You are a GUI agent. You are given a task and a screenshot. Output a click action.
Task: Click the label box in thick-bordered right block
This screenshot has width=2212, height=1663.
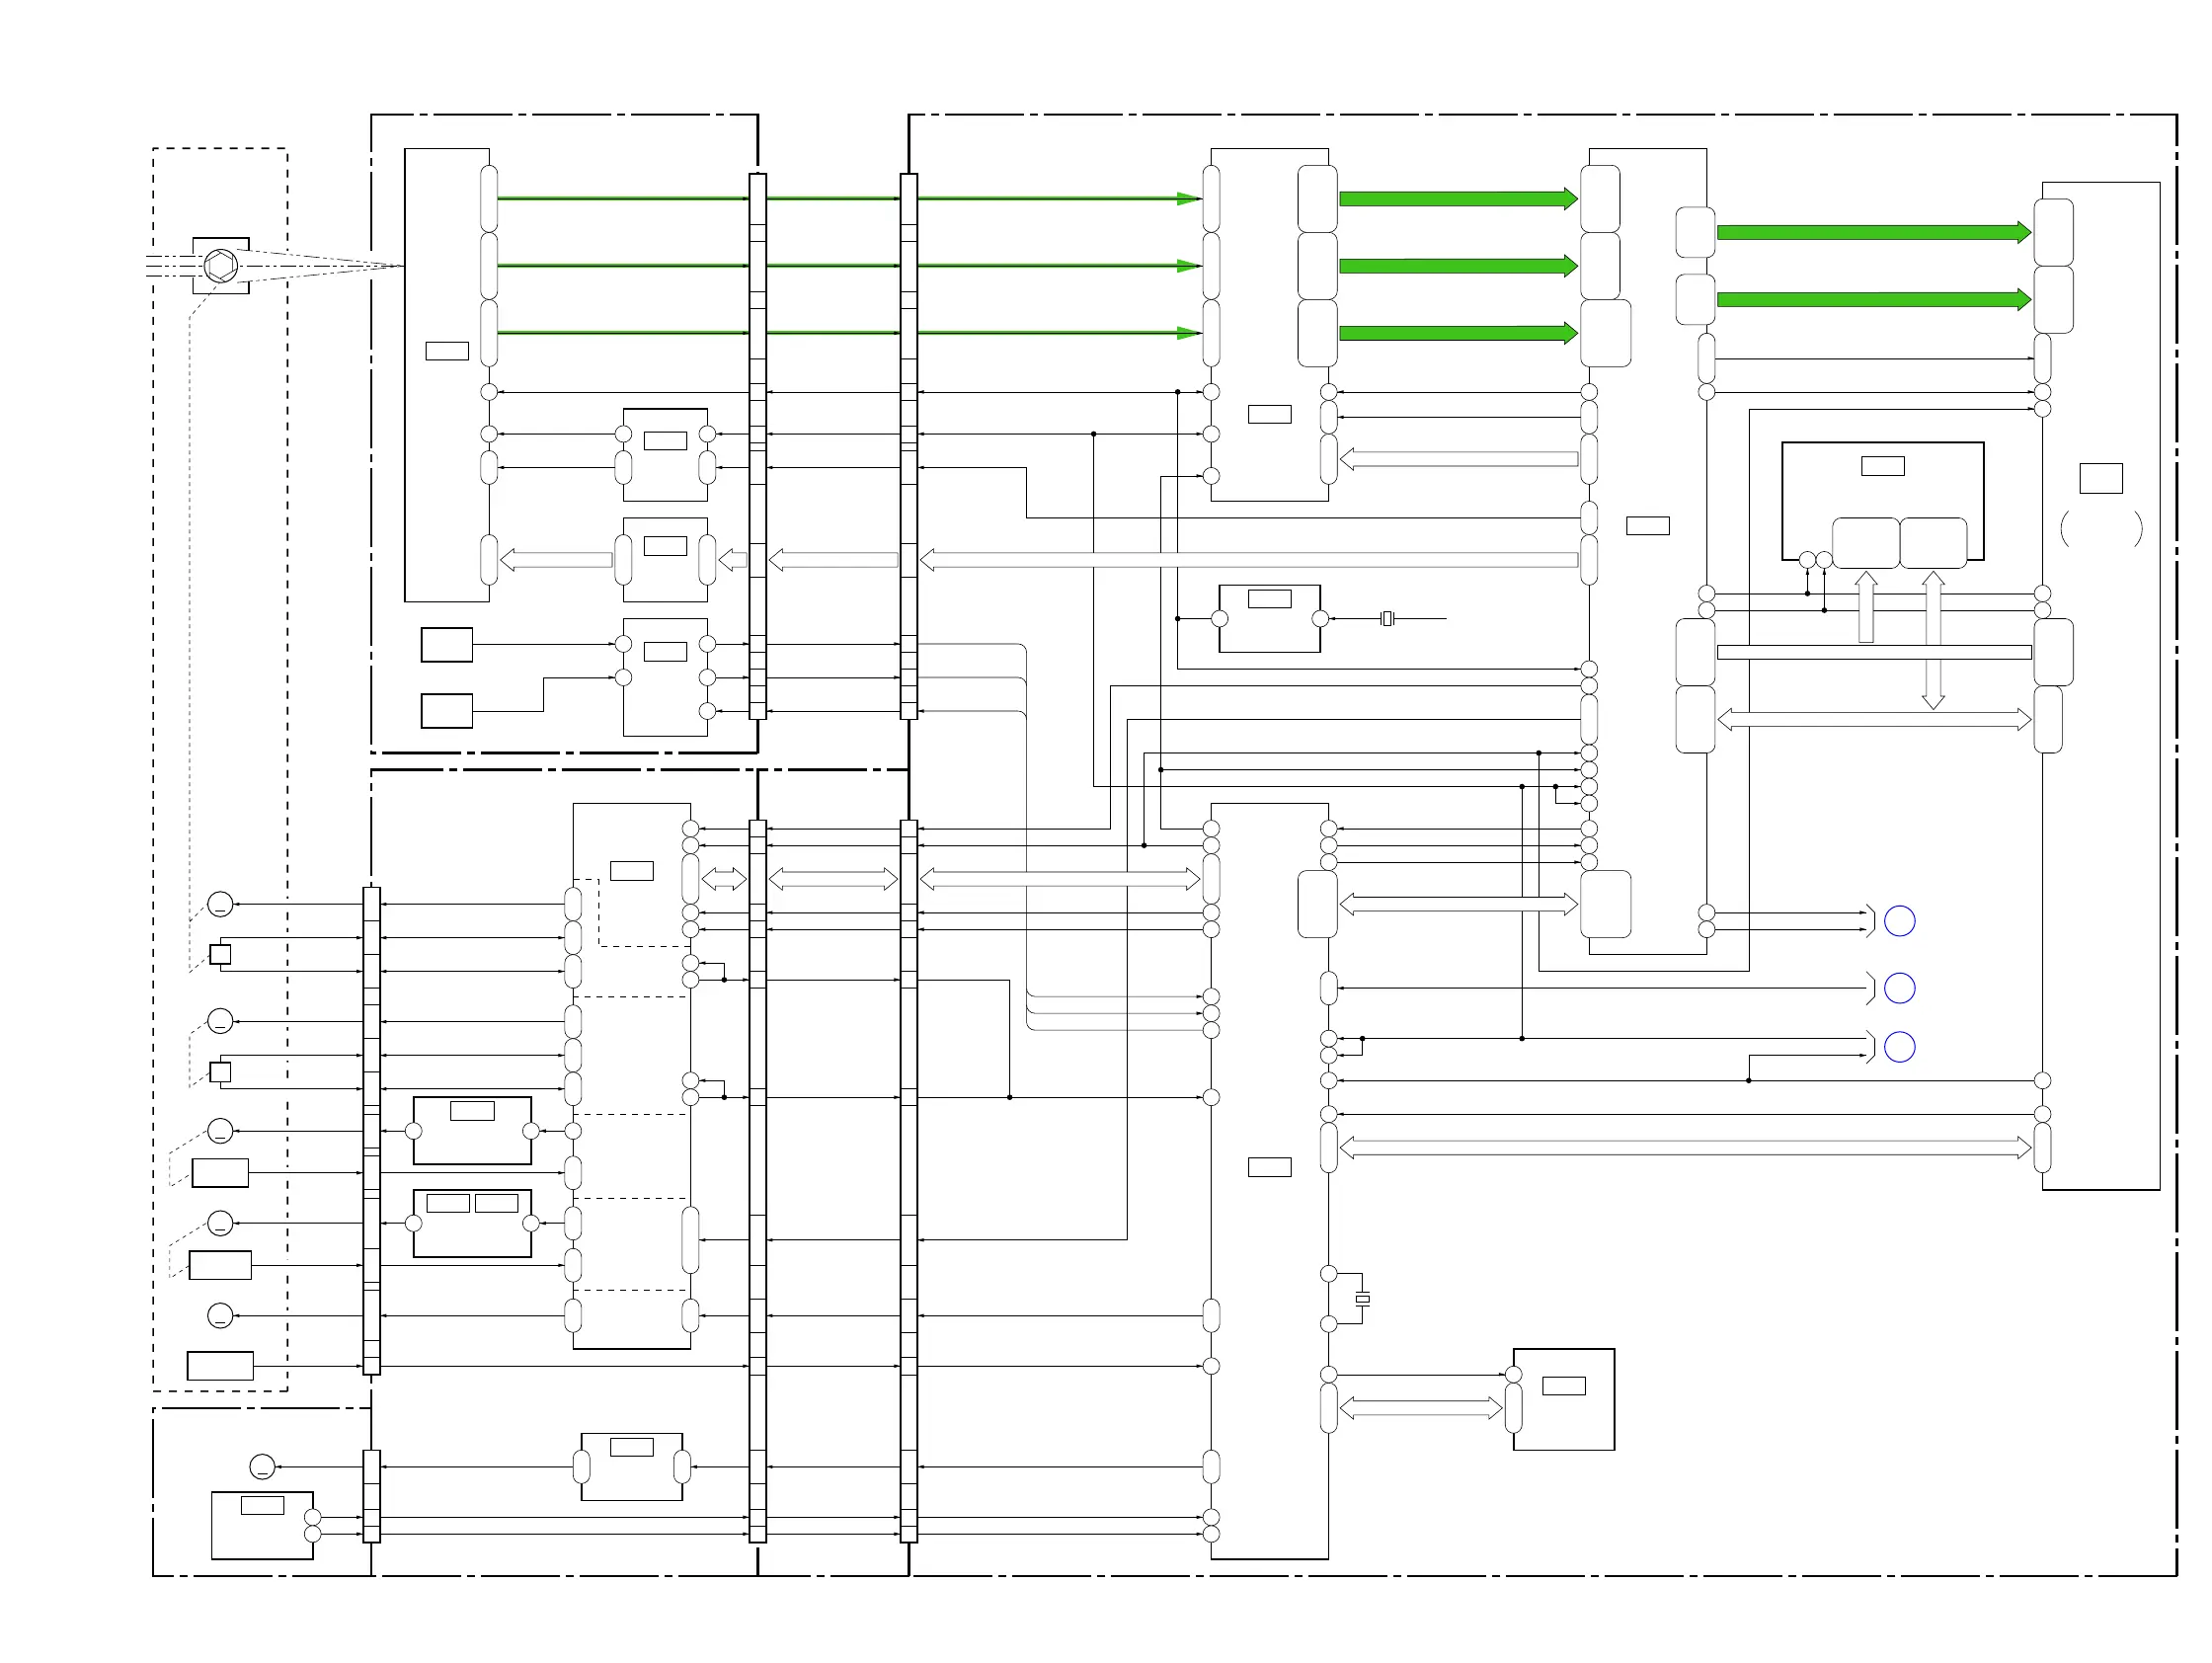(x=1882, y=466)
